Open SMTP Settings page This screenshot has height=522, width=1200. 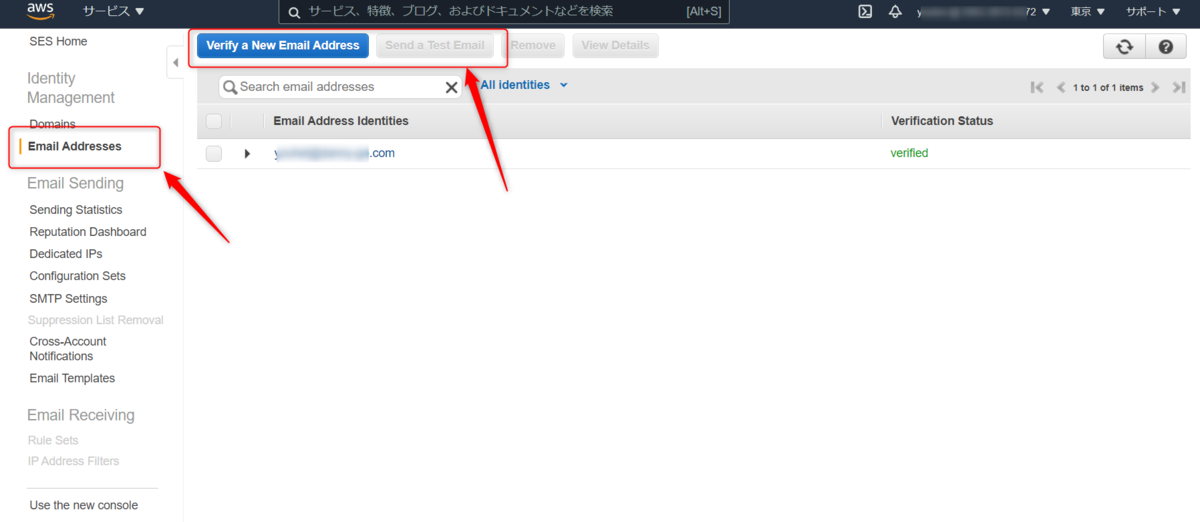point(68,299)
